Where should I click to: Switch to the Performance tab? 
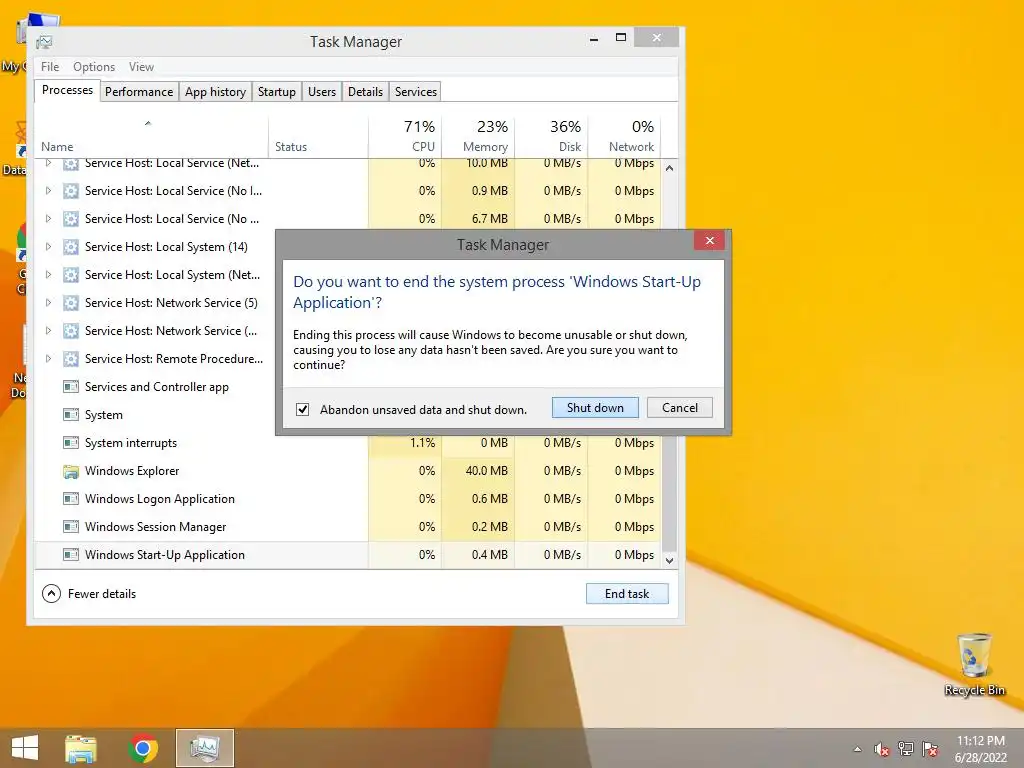(x=139, y=92)
